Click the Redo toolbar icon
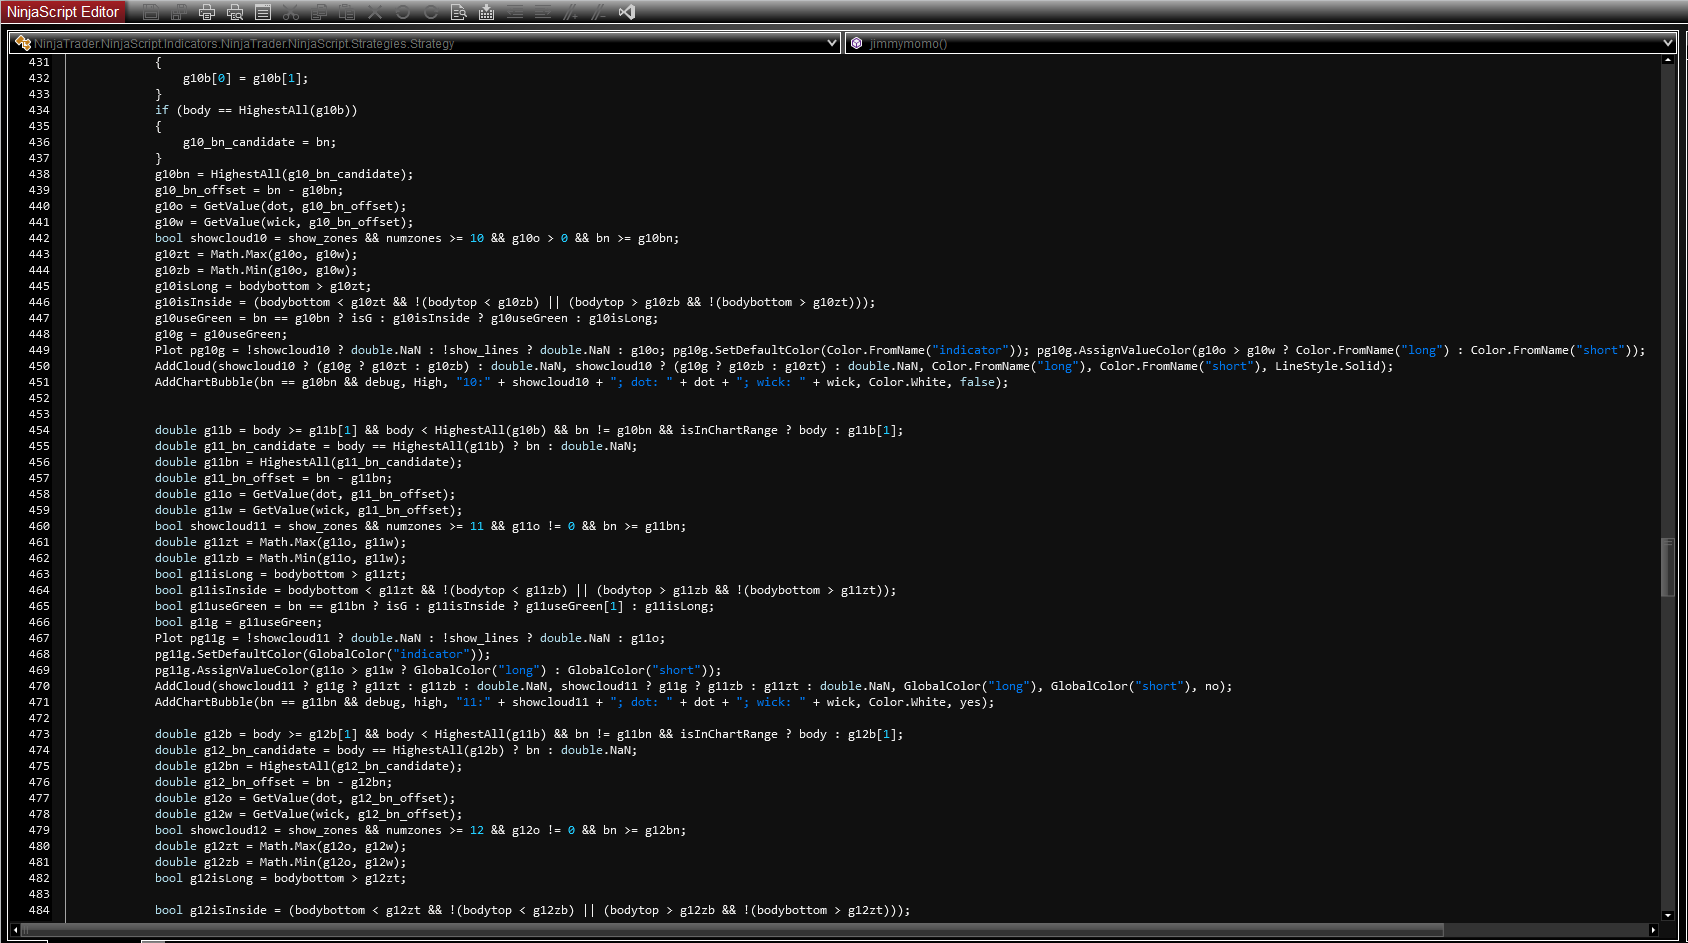The width and height of the screenshot is (1688, 943). pyautogui.click(x=431, y=12)
